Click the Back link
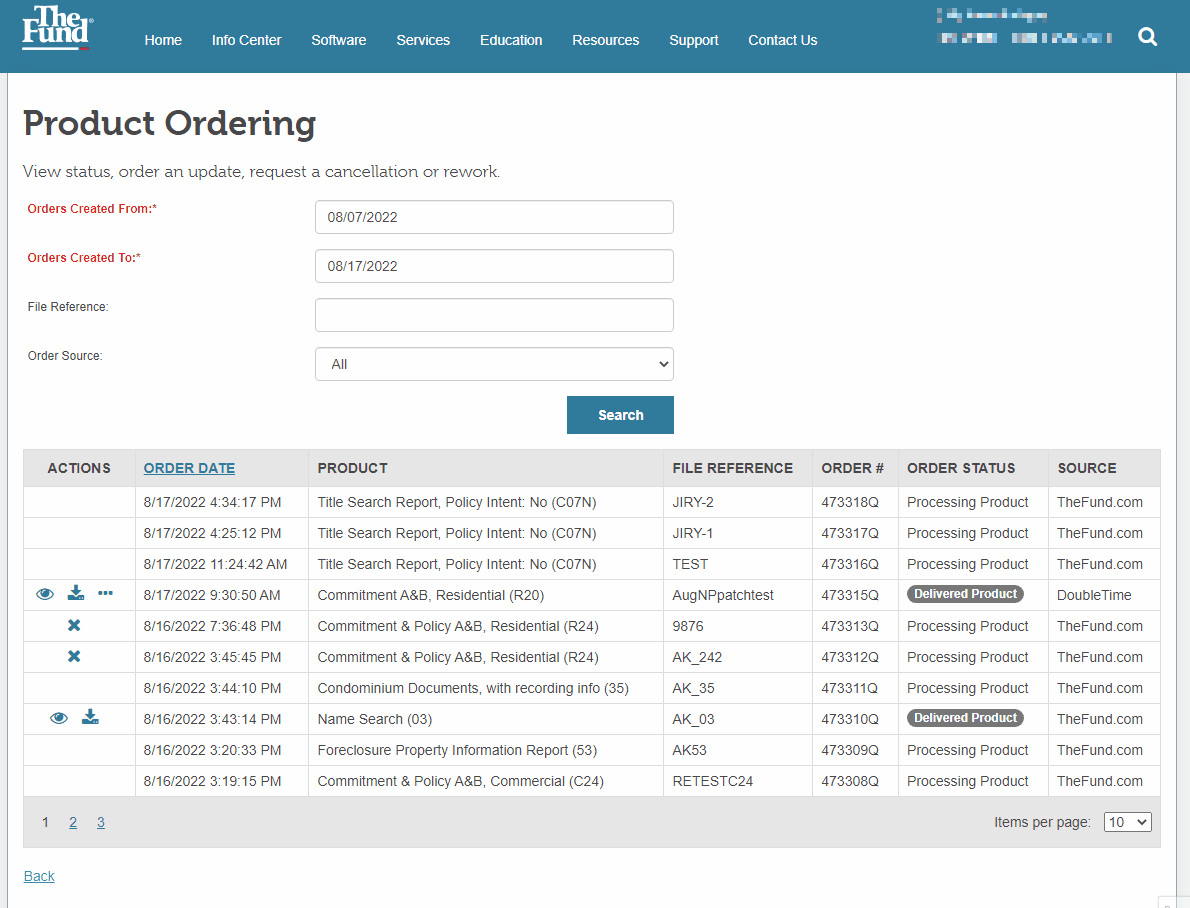Screen dimensions: 1190x908 point(39,876)
